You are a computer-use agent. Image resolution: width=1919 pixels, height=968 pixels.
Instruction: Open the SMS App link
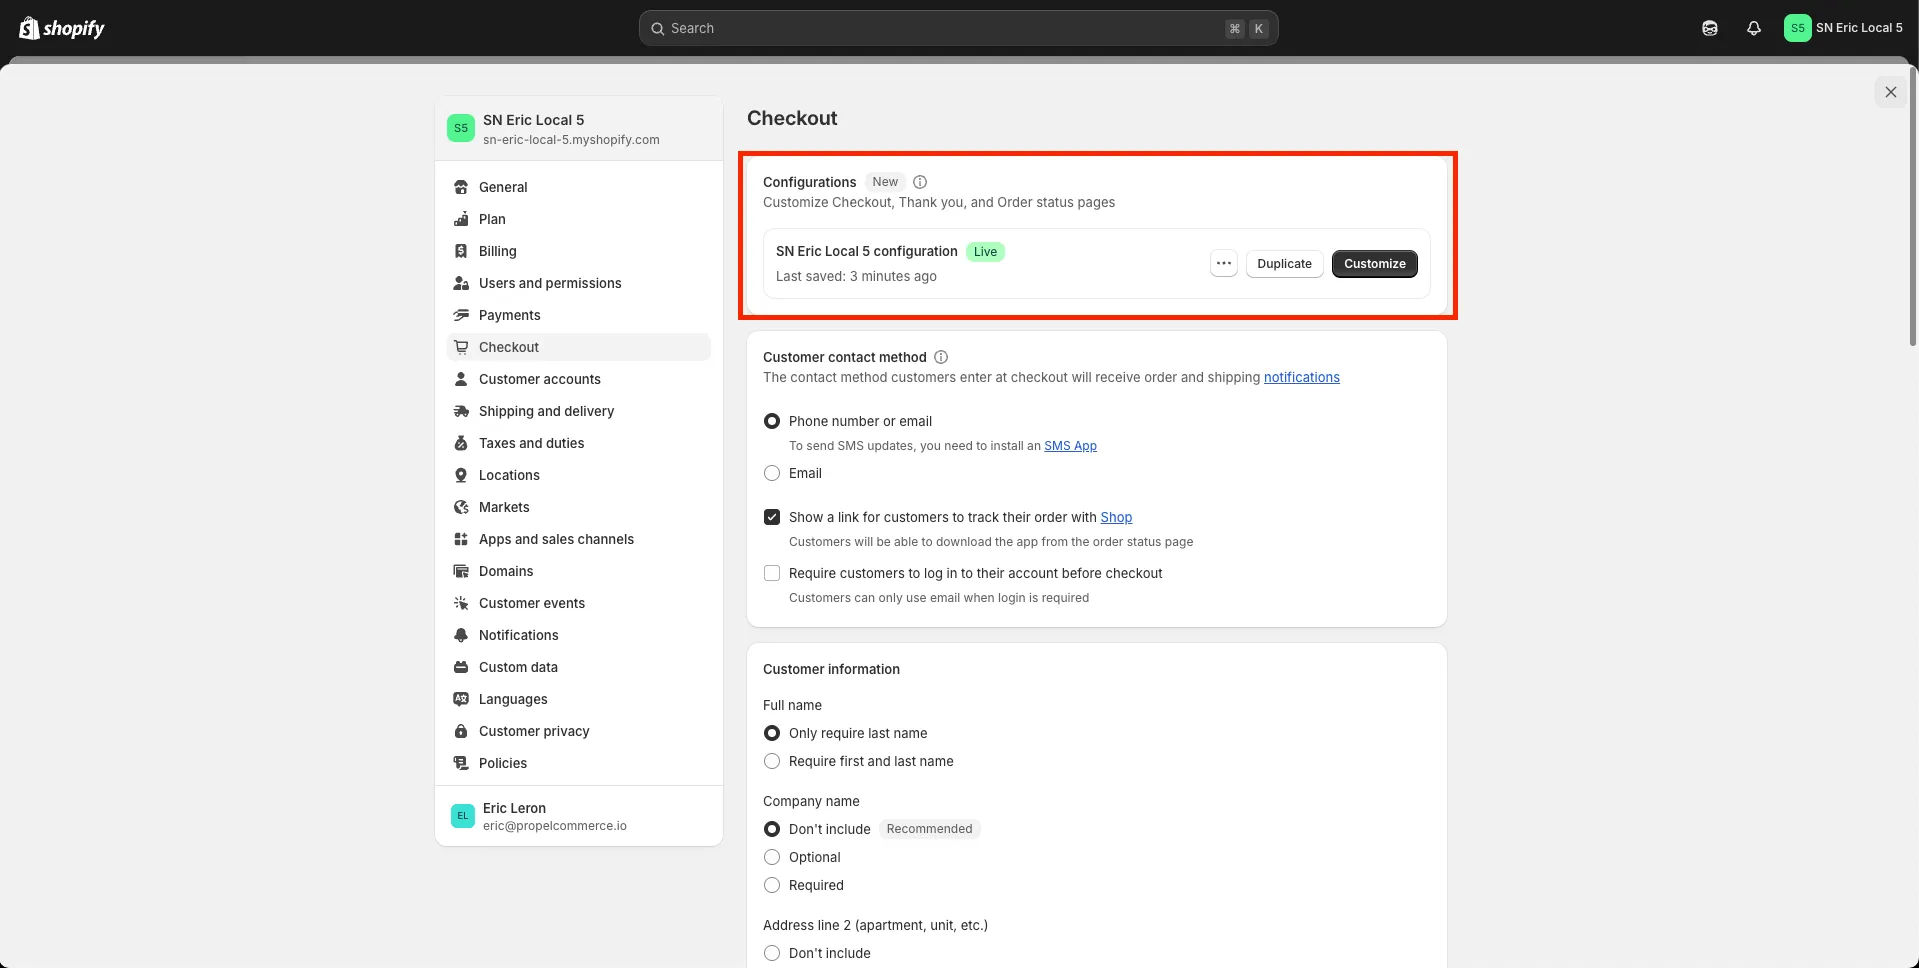click(x=1070, y=446)
